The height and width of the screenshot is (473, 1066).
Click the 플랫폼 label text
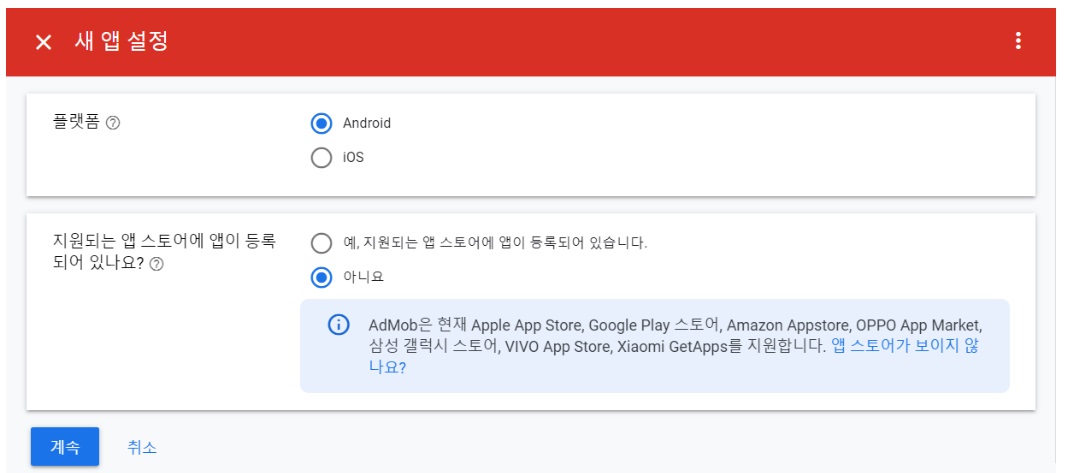[x=76, y=123]
